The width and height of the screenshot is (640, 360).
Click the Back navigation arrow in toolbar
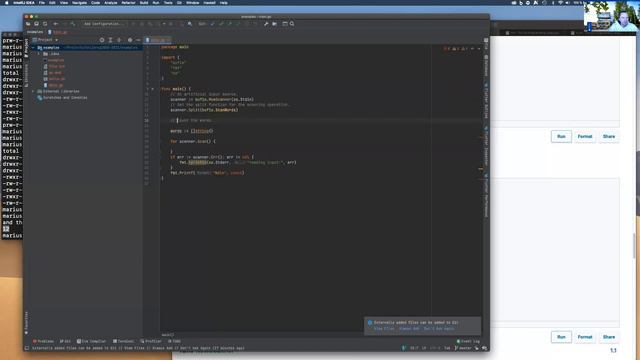tap(56, 24)
